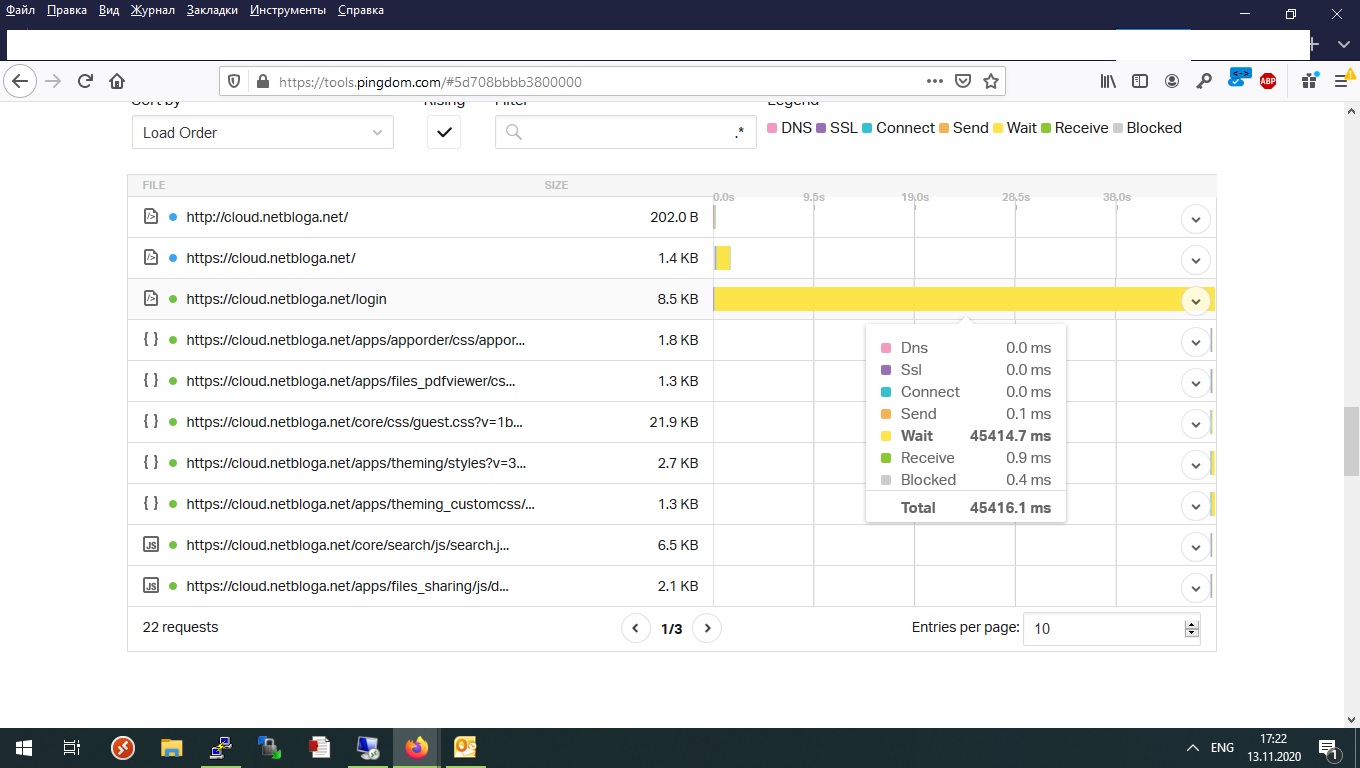Open the Firefox library icon
The width and height of the screenshot is (1360, 768).
click(x=1108, y=81)
